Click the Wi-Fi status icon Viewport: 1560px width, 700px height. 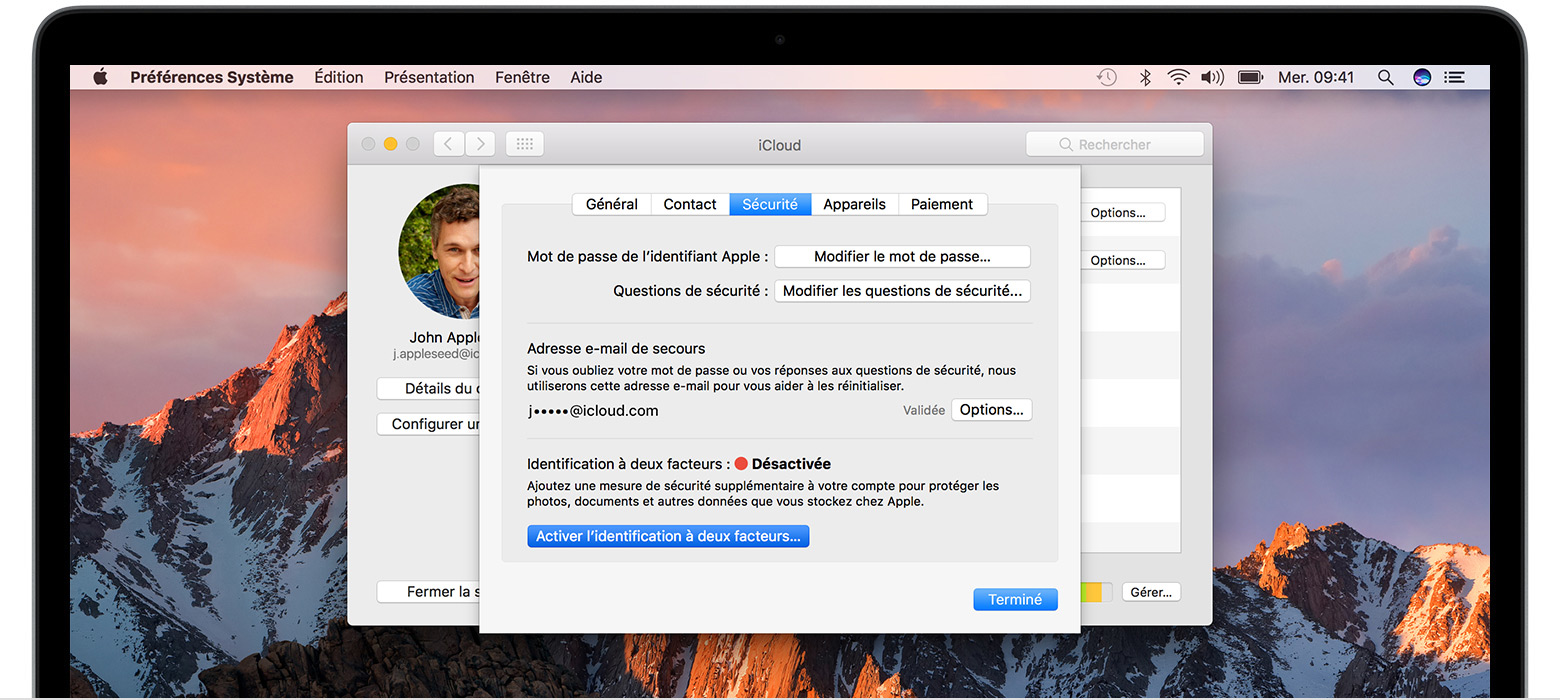[x=1178, y=77]
